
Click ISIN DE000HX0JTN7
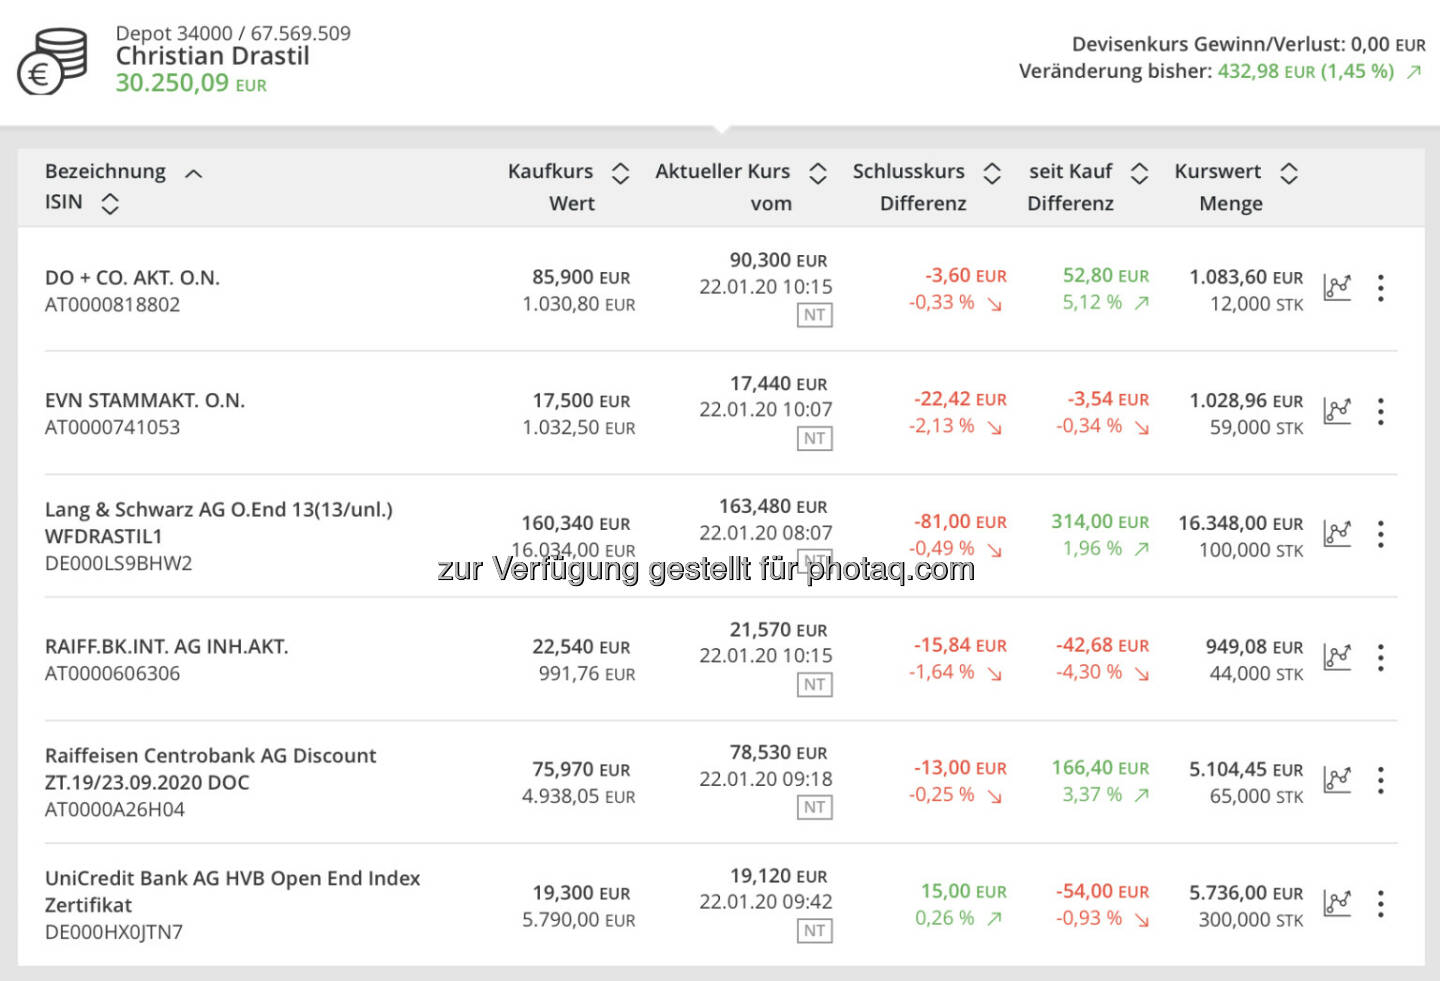point(114,933)
